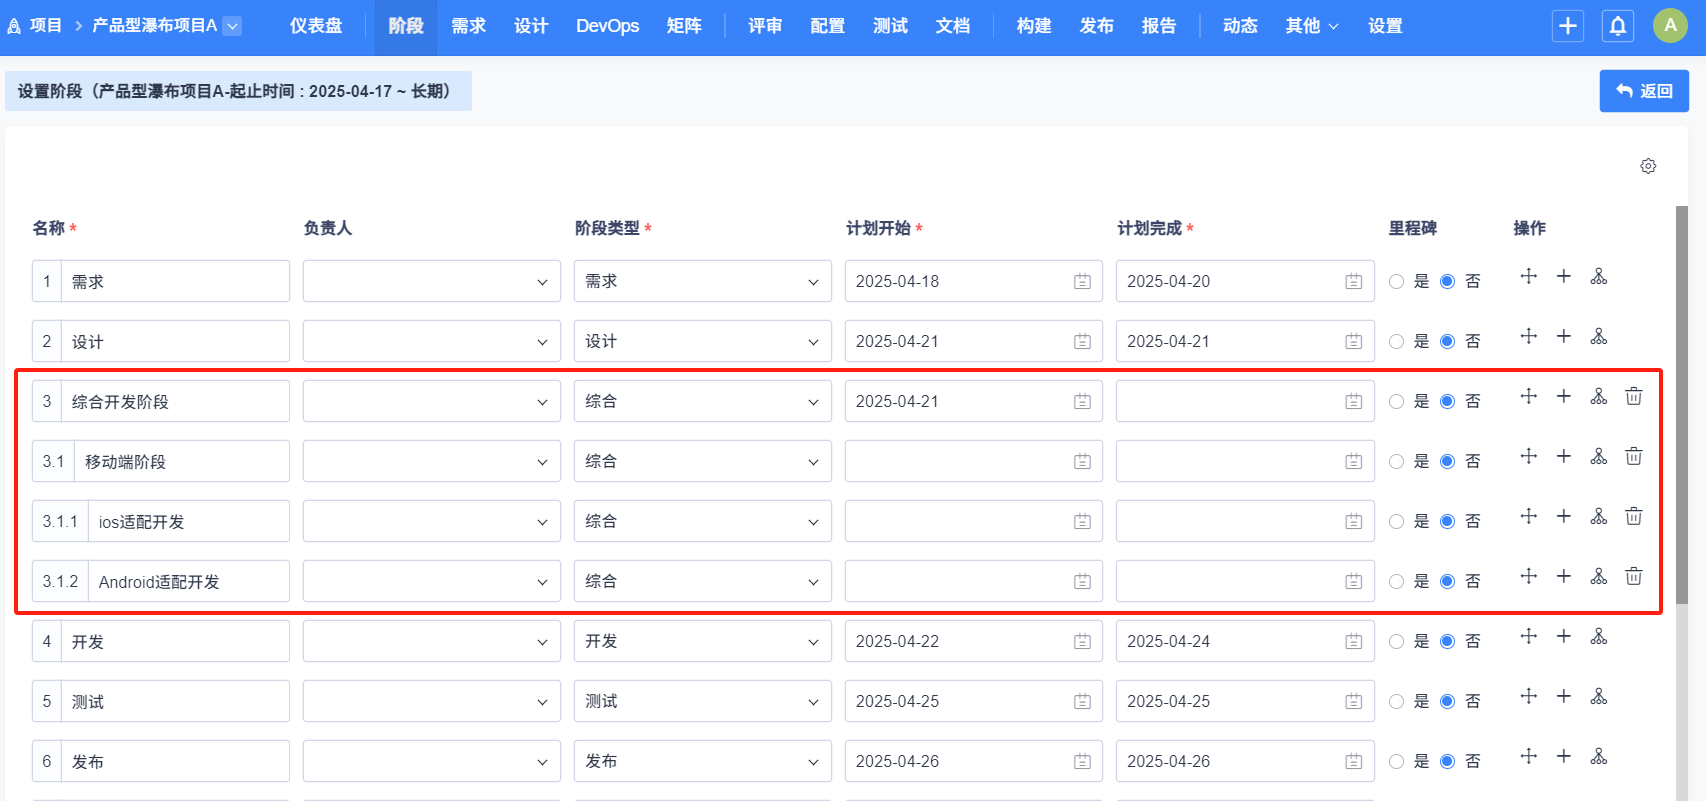Switch to the 需求 navigation tab
The width and height of the screenshot is (1706, 801).
click(x=468, y=26)
